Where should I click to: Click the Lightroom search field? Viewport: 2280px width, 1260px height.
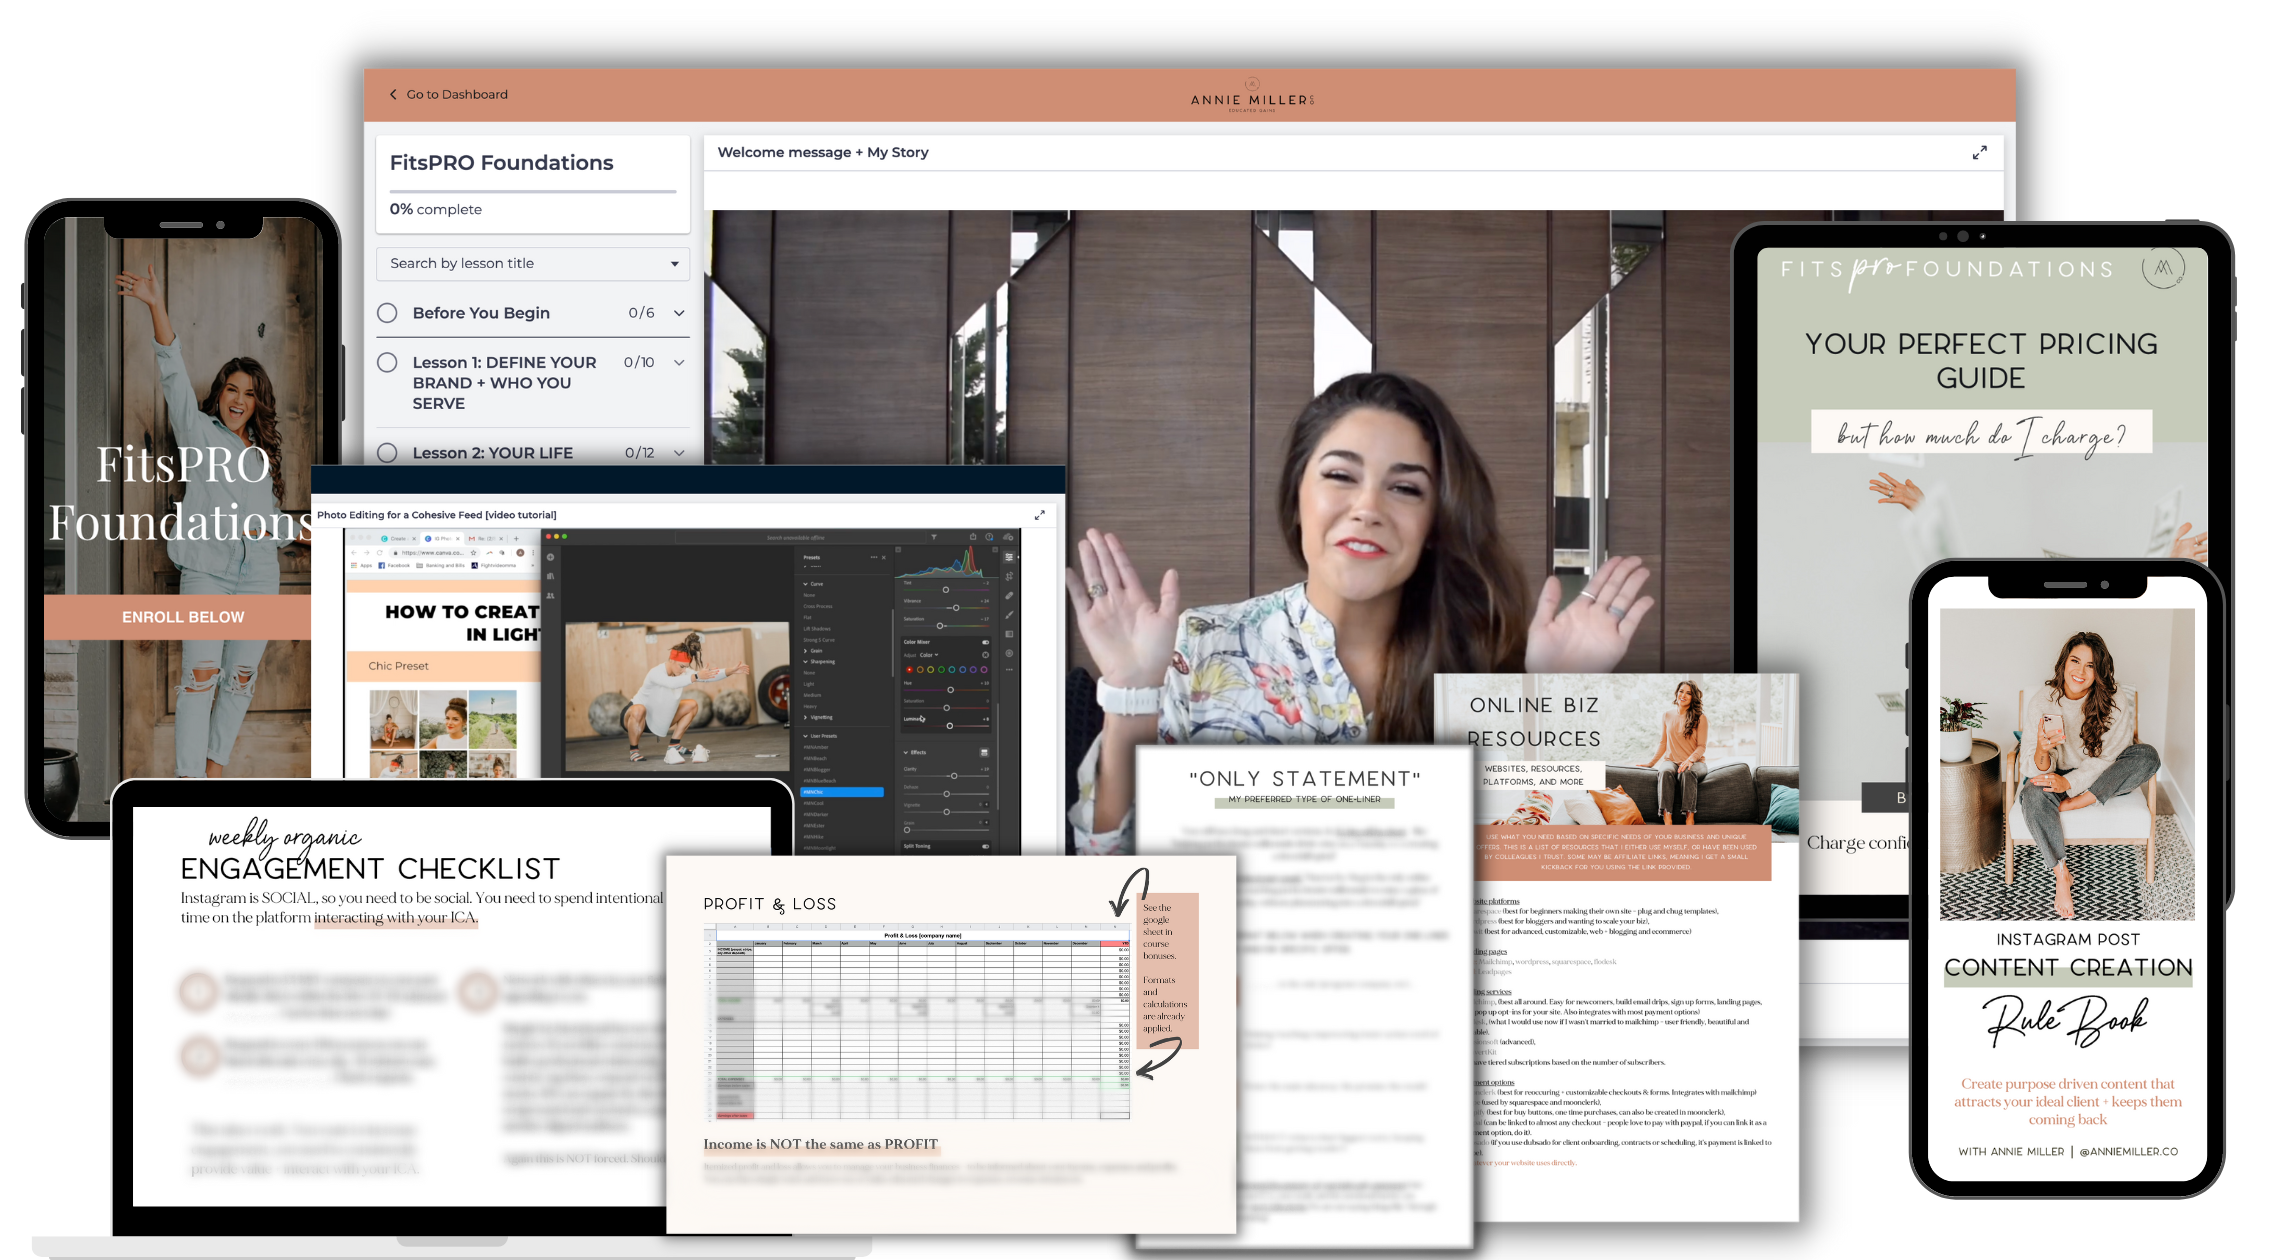click(x=801, y=537)
